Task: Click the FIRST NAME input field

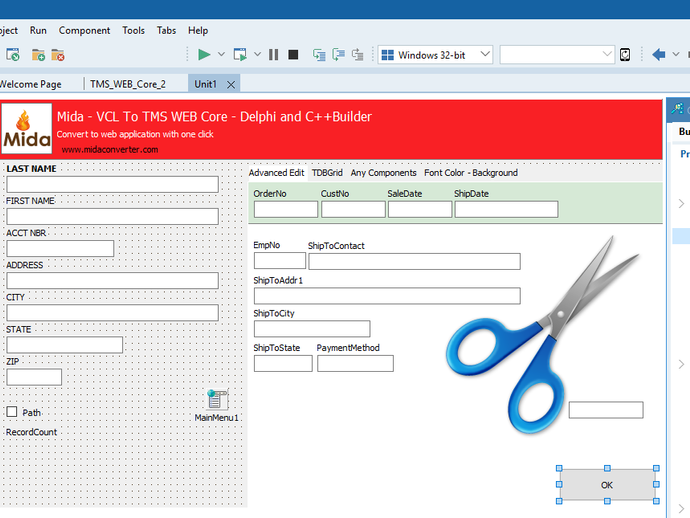Action: tap(113, 217)
